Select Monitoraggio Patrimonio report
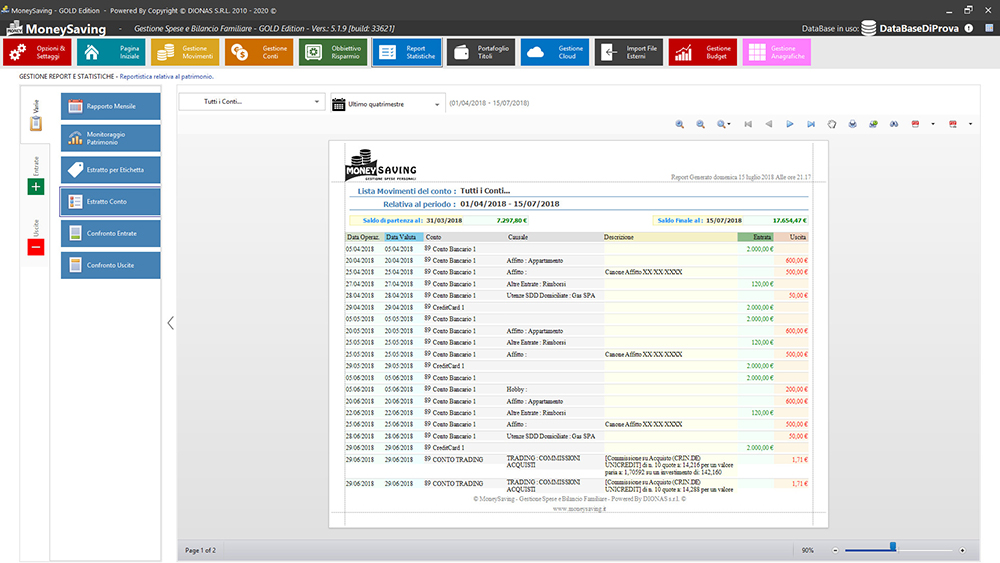The width and height of the screenshot is (1000, 563). [x=110, y=138]
